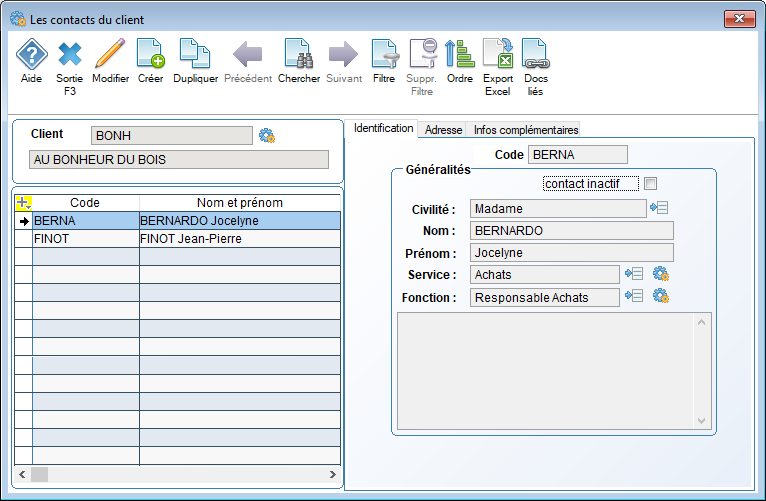Screen dimensions: 766x501
Task: Go to next record with Suivant
Action: tap(343, 53)
